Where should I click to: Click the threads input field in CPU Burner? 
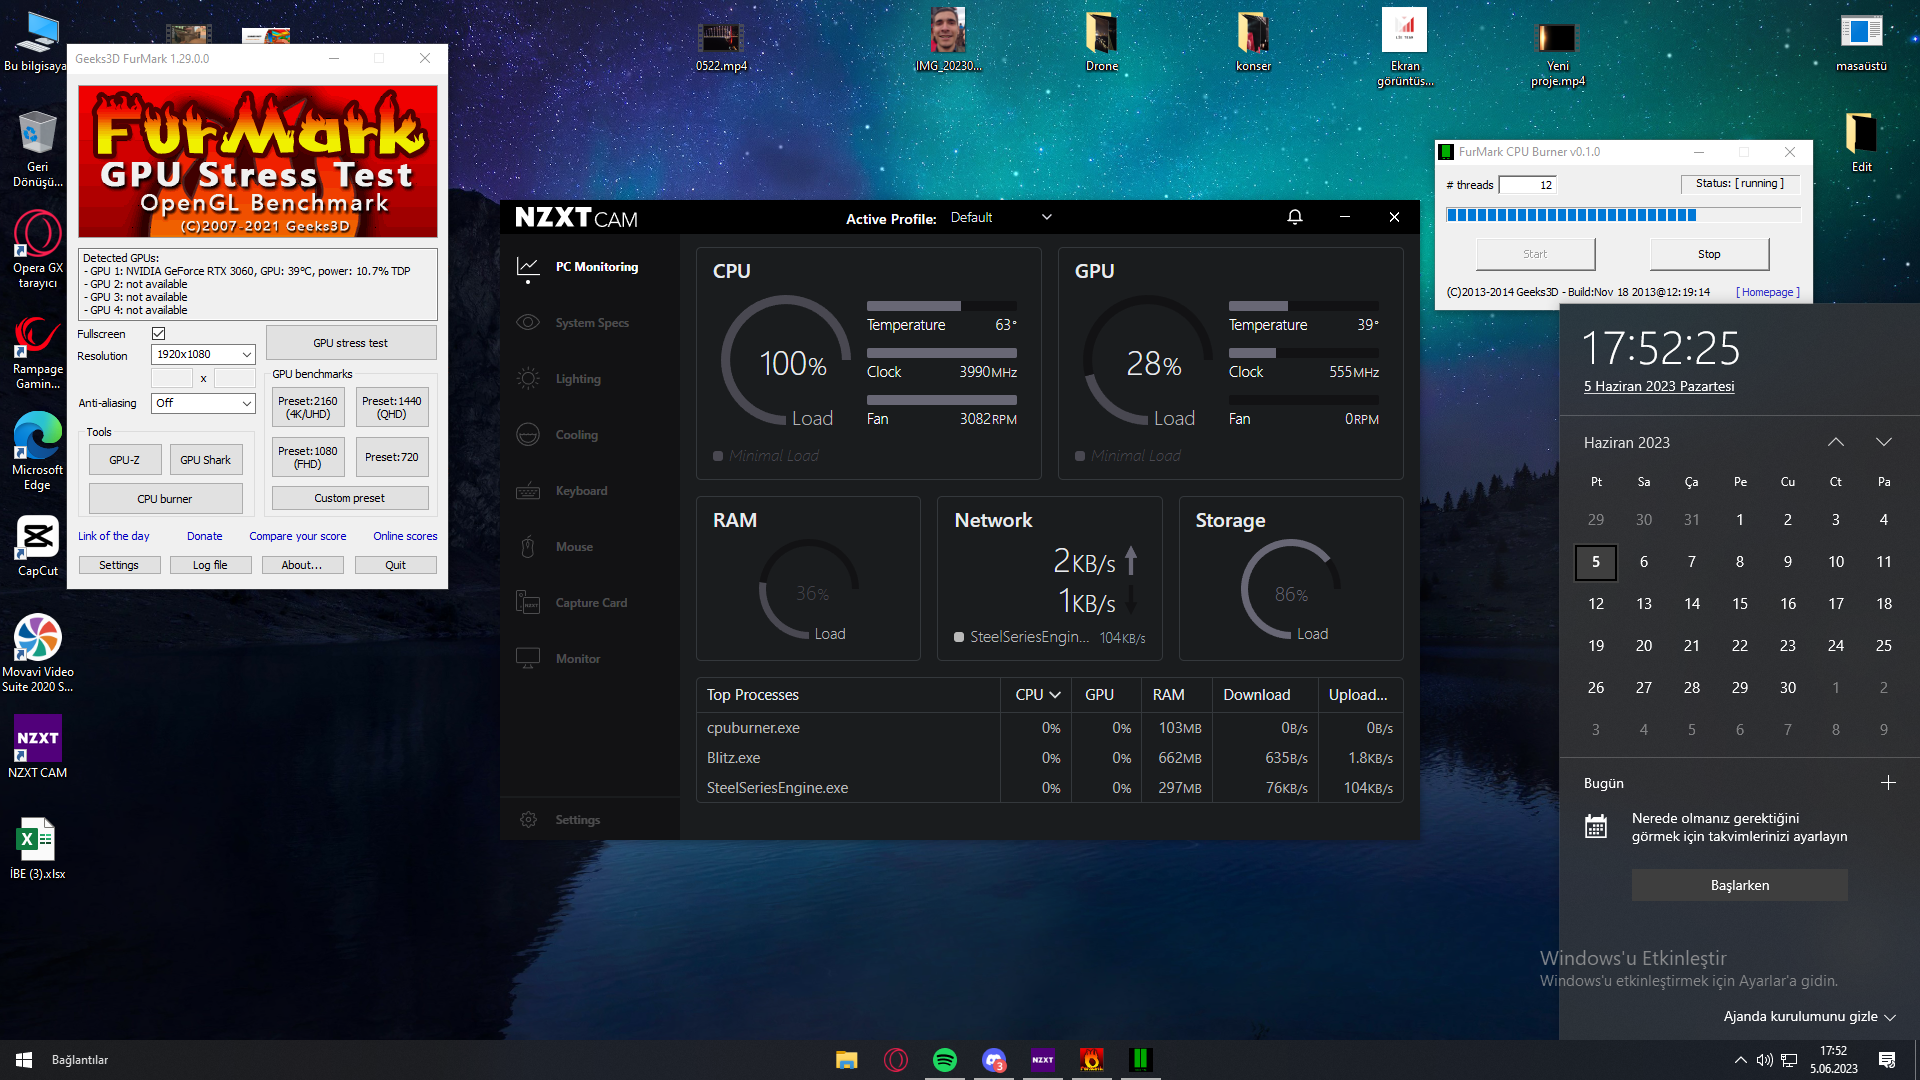point(1527,185)
